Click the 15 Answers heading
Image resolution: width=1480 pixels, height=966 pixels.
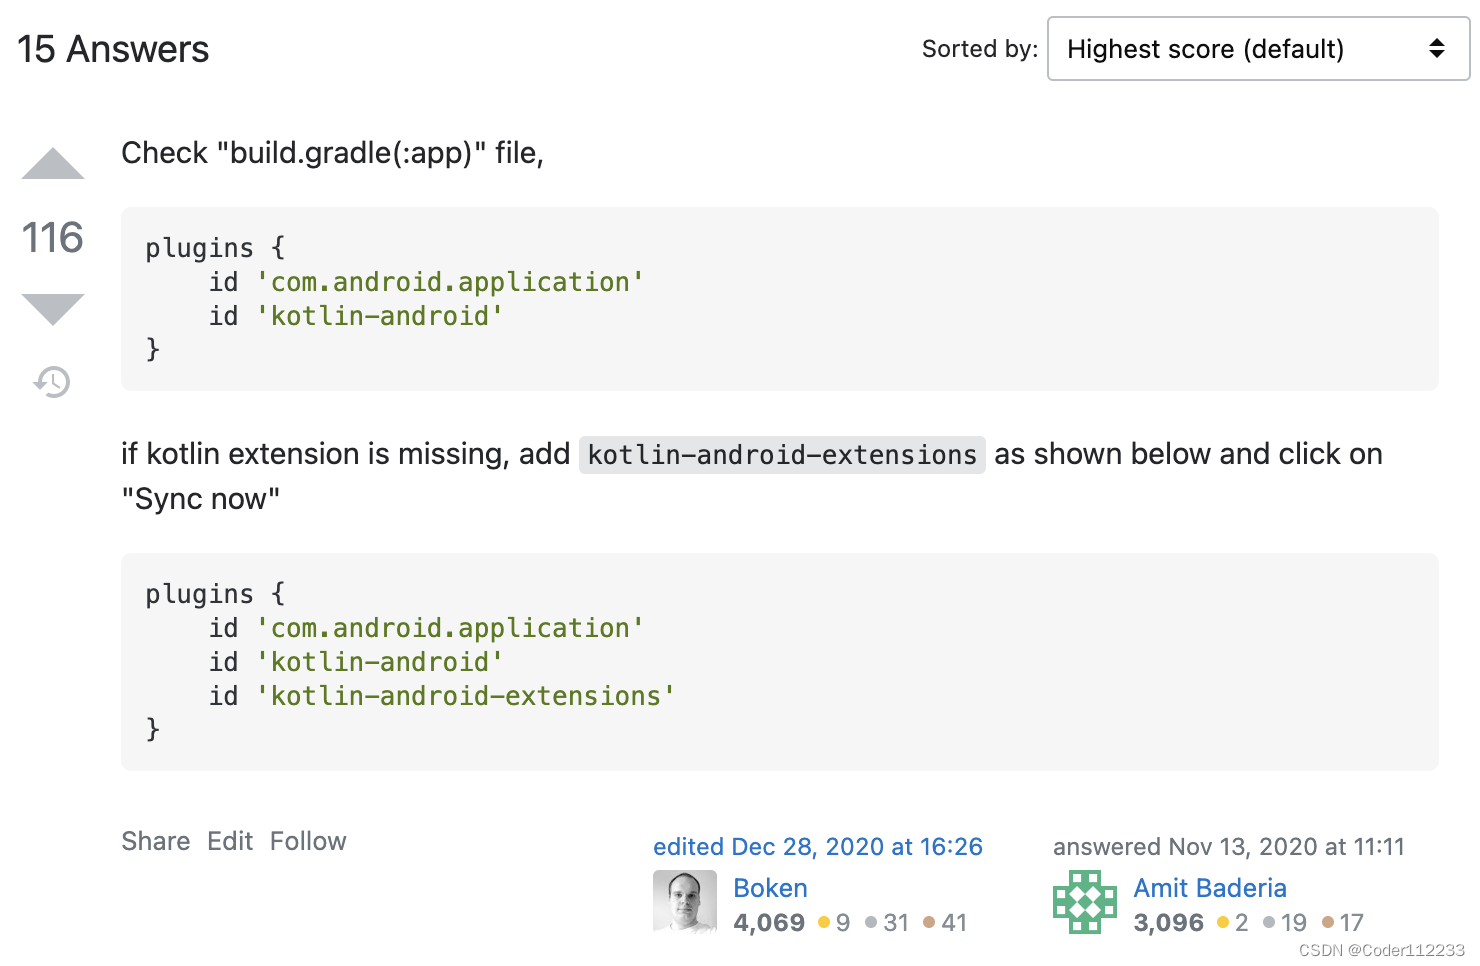pos(113,49)
